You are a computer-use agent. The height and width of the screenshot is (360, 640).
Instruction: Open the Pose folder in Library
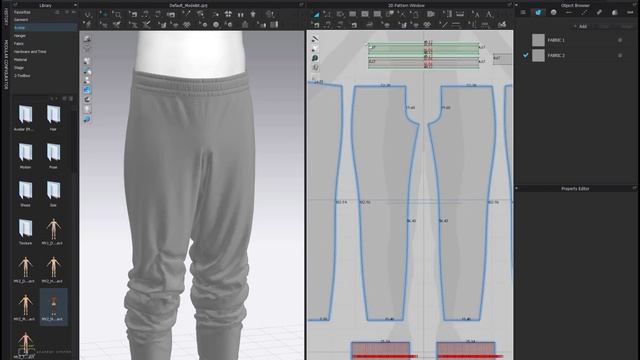pos(53,156)
